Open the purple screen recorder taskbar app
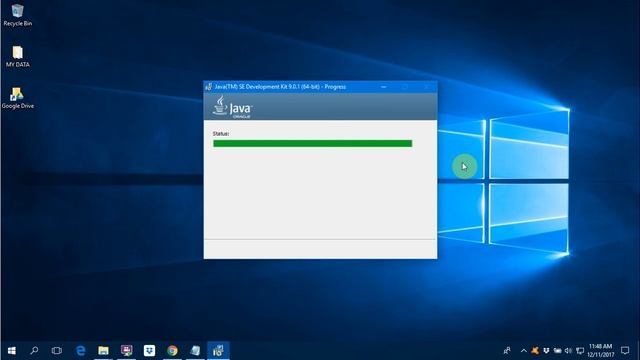640x360 pixels. click(127, 351)
